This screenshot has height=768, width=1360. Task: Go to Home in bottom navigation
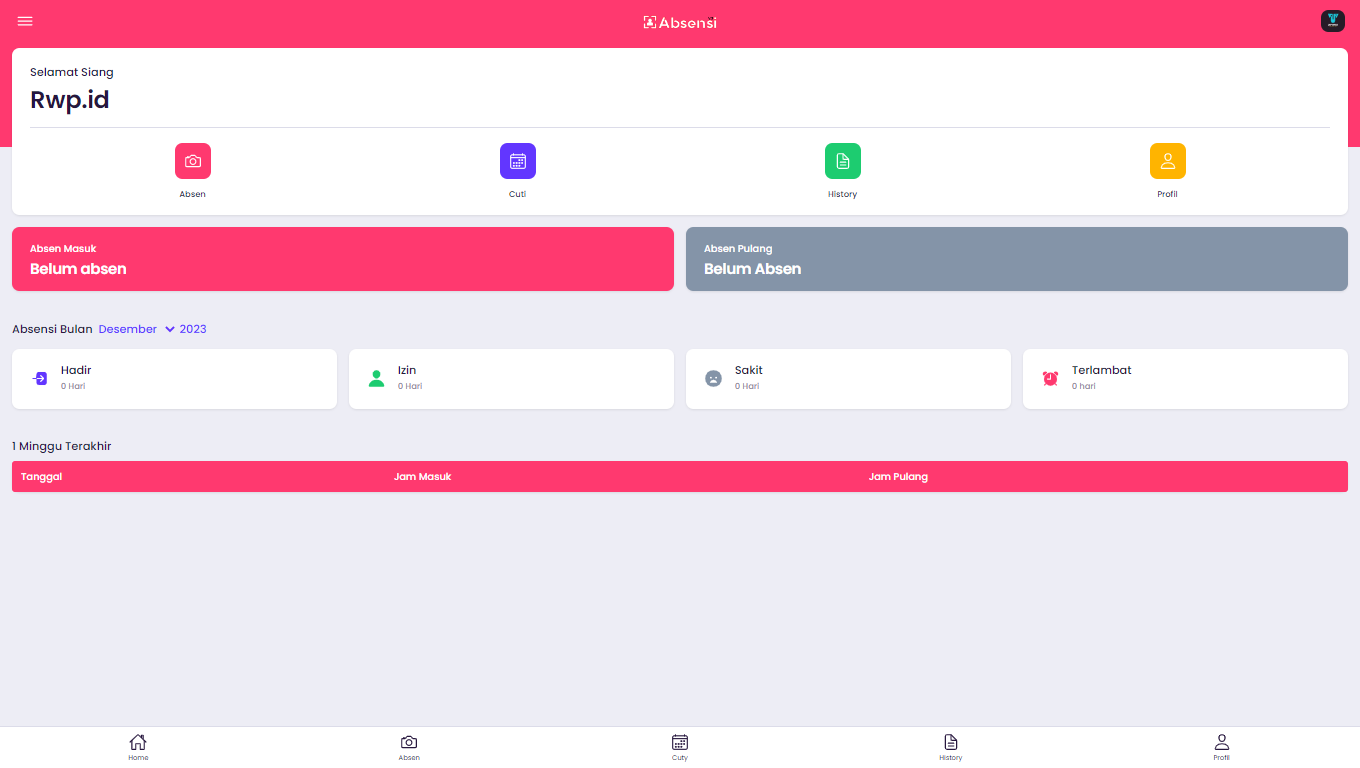(138, 747)
